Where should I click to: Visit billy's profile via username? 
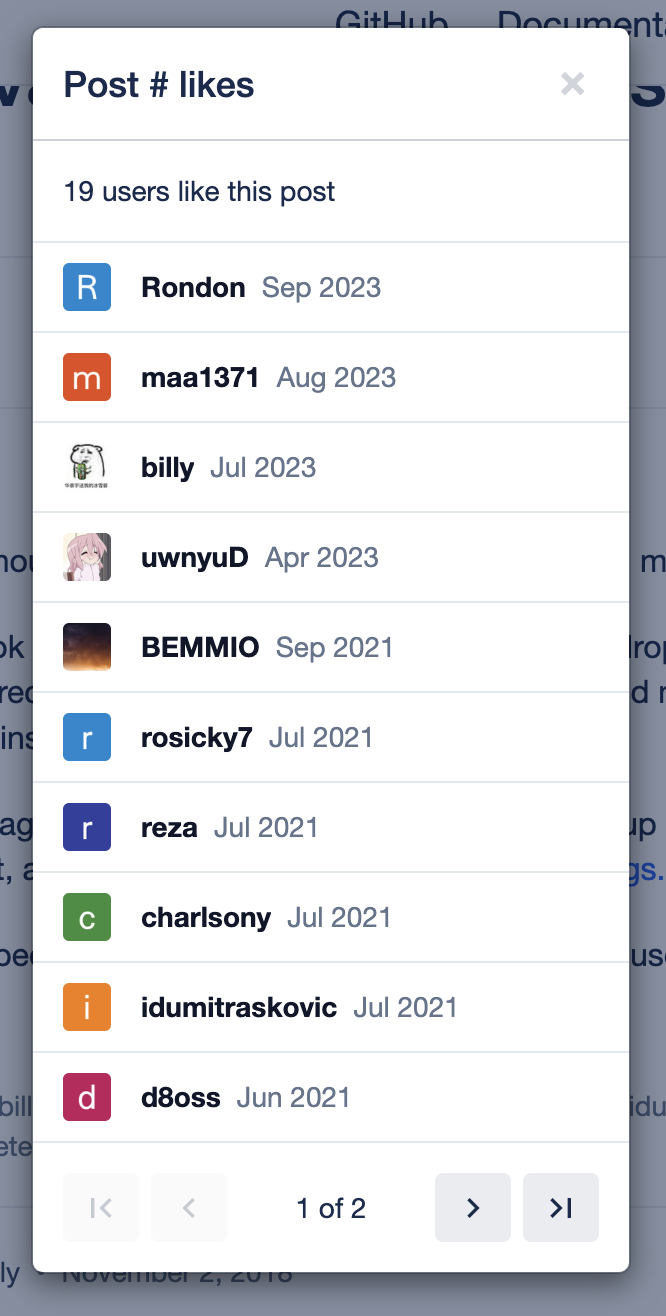coord(168,468)
